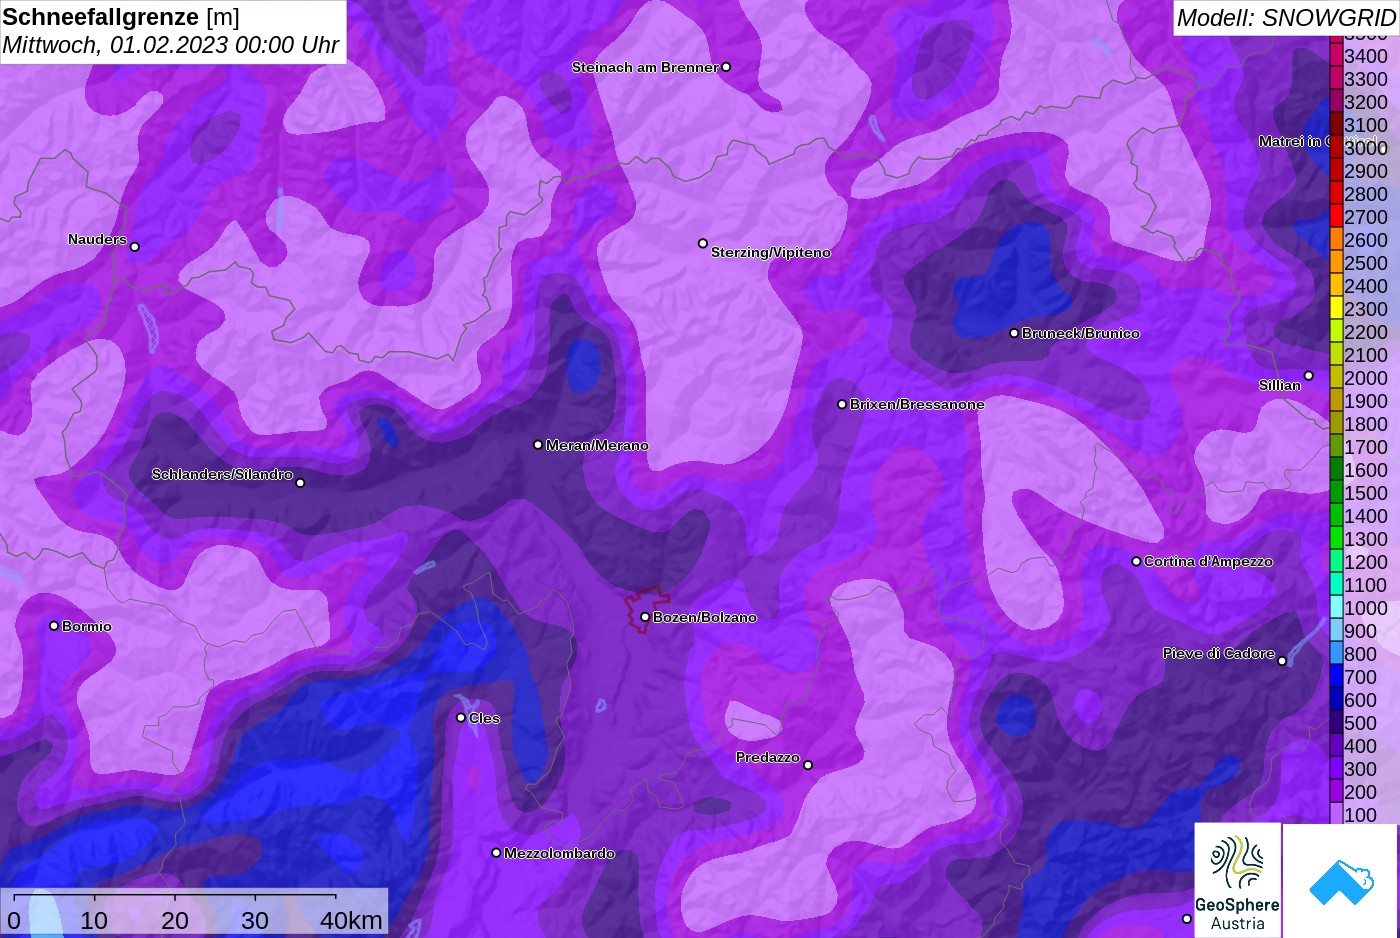1400x938 pixels.
Task: Click the 700 m legend color swatch
Action: pos(1336,676)
